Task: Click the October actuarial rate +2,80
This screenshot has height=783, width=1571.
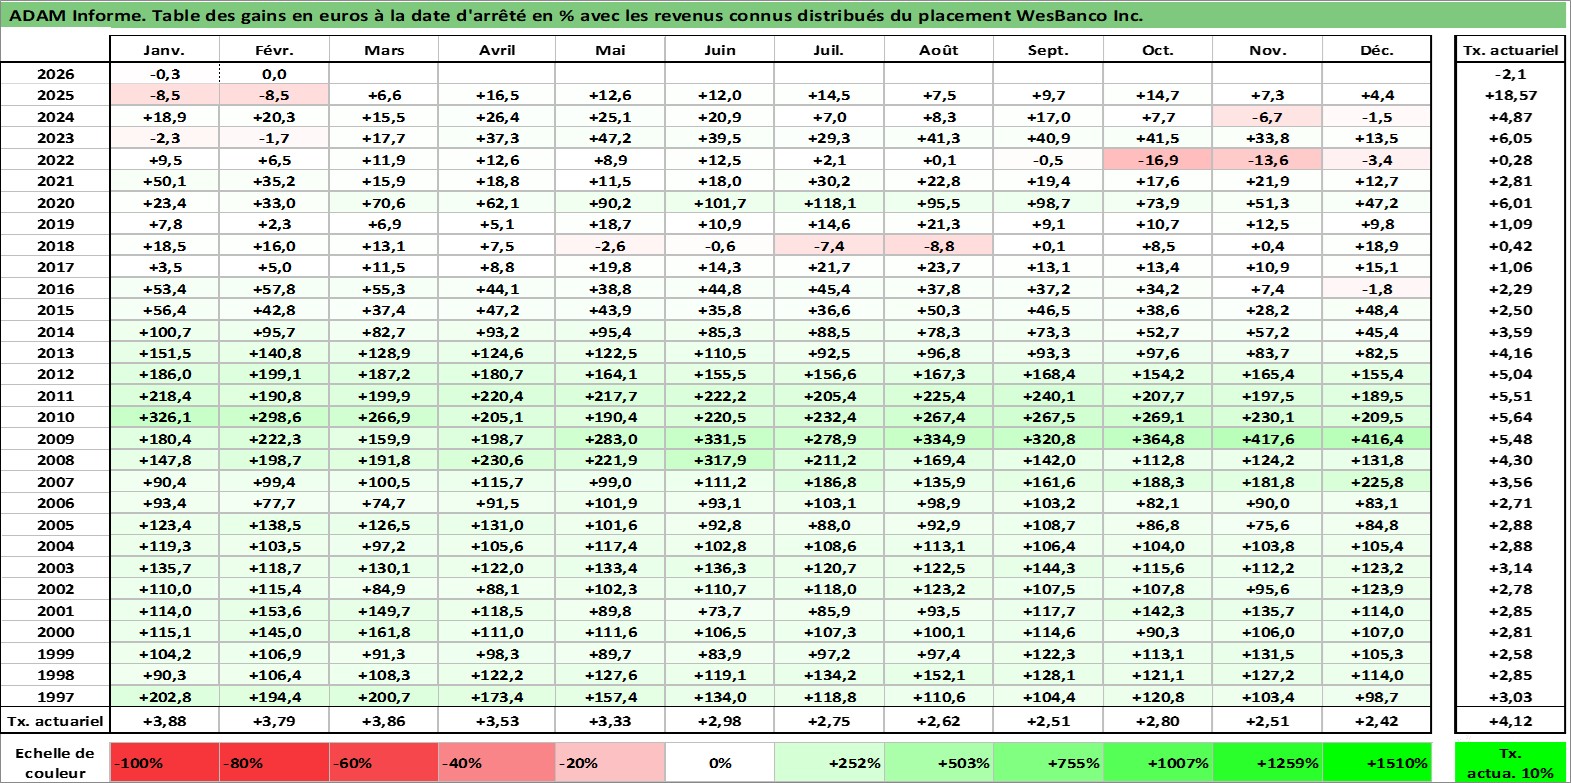Action: (1158, 721)
